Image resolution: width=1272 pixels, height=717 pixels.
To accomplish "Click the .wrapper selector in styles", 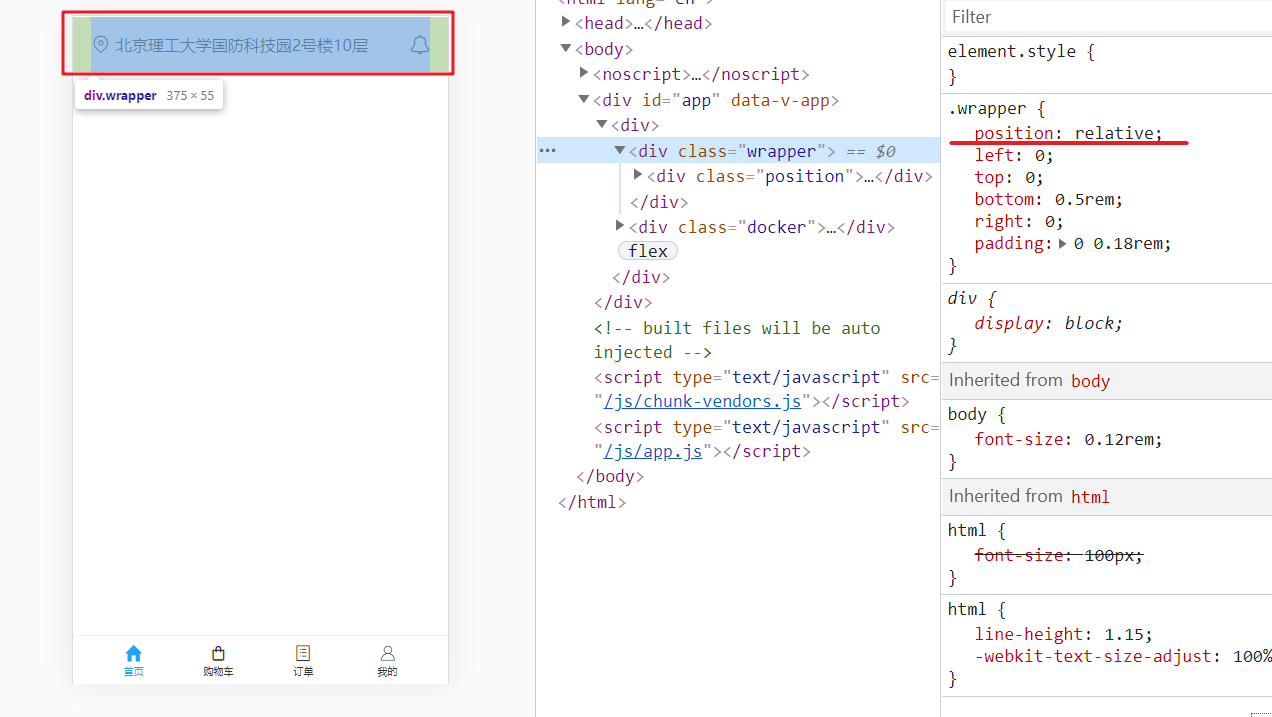I will point(986,108).
